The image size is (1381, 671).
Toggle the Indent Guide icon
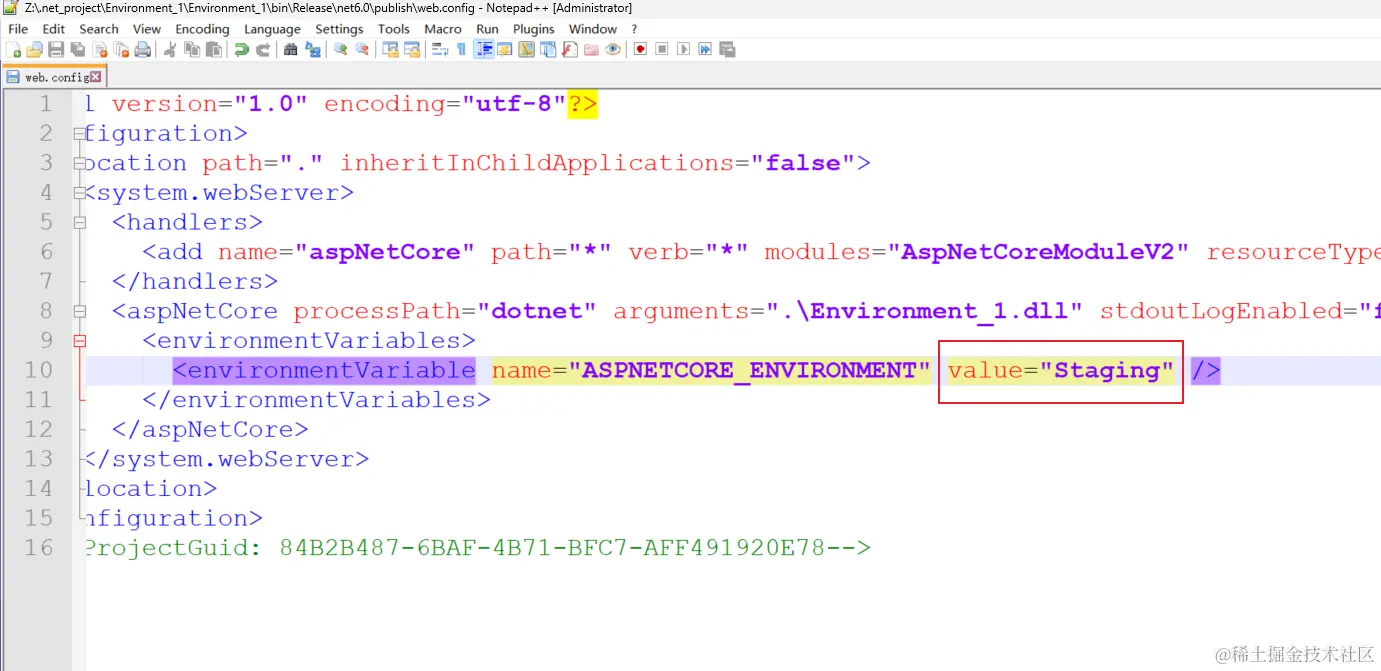coord(485,49)
